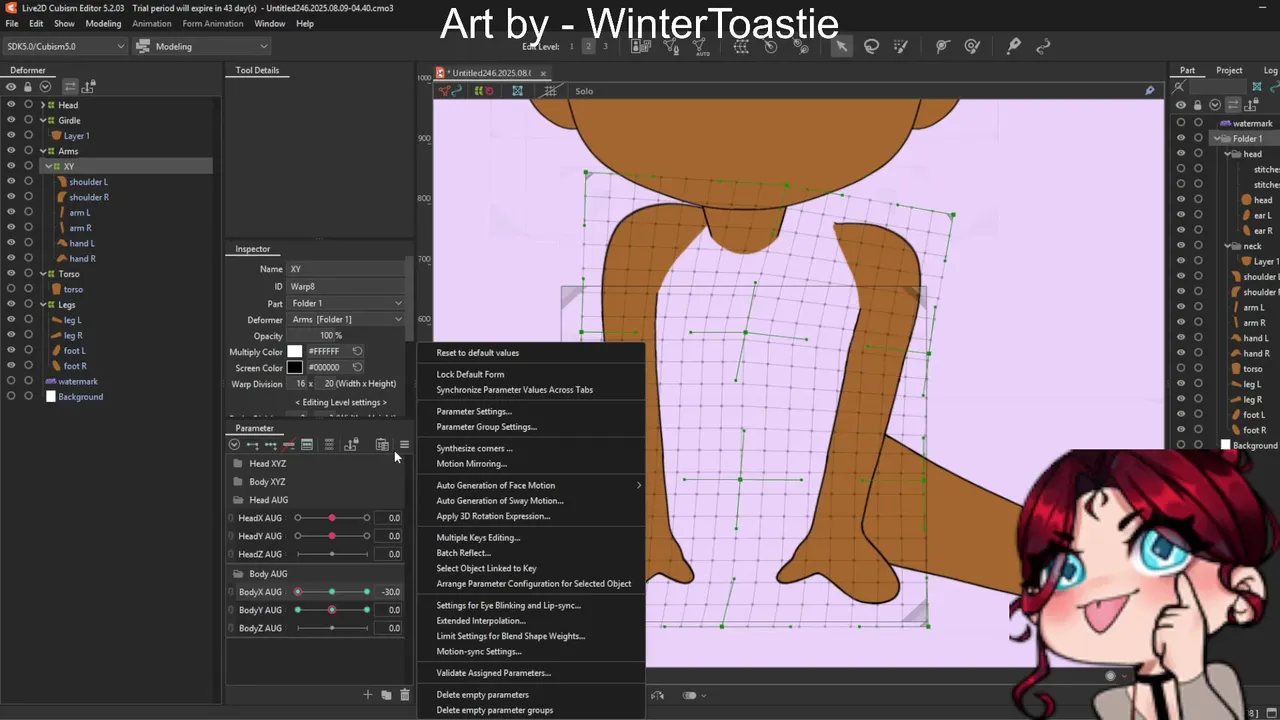
Task: Click the grid icon next to Solo
Action: pyautogui.click(x=550, y=91)
